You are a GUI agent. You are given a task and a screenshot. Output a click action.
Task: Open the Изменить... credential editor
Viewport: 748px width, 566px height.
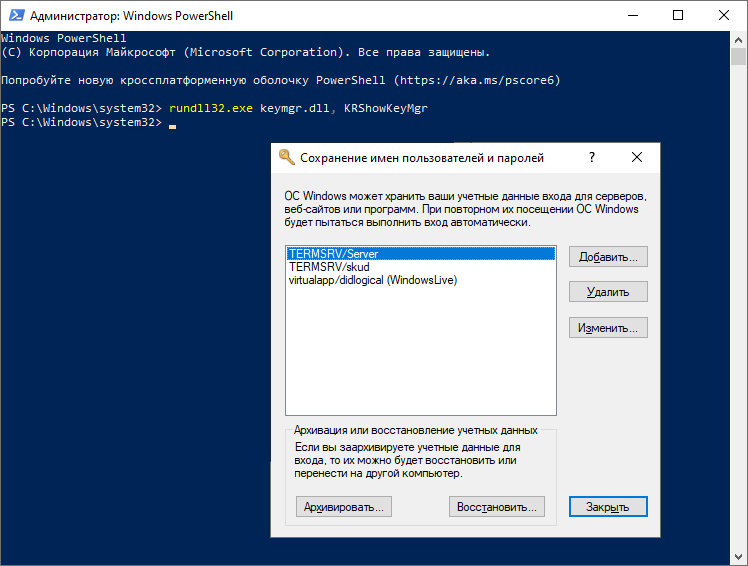608,328
